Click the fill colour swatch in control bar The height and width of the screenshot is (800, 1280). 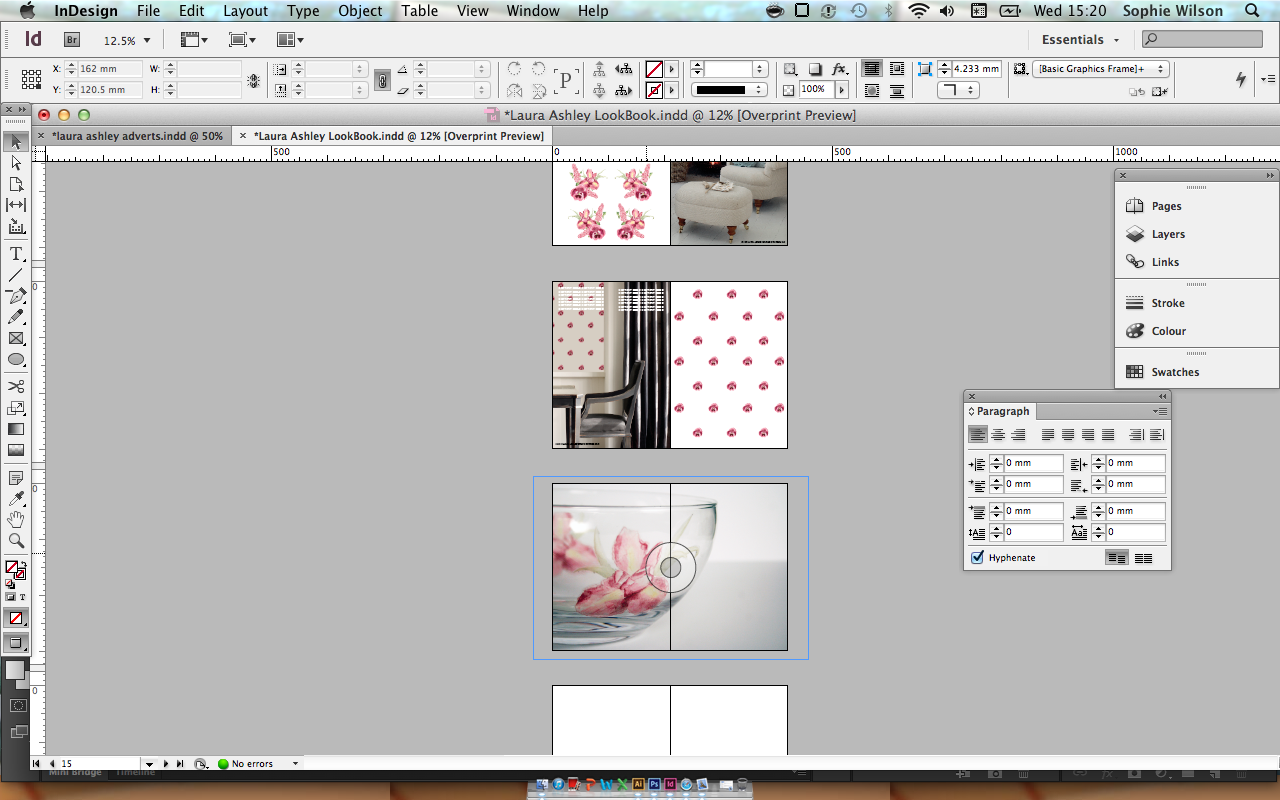coord(654,69)
